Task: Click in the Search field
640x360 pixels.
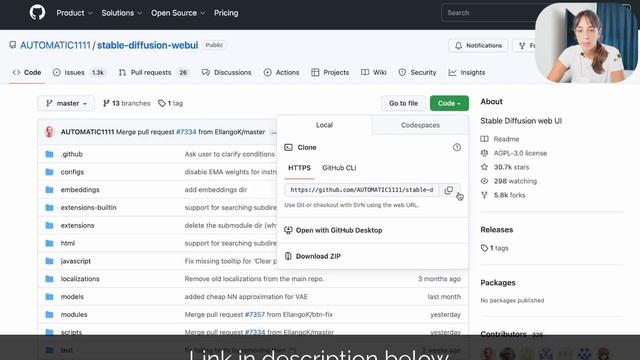Action: [488, 13]
